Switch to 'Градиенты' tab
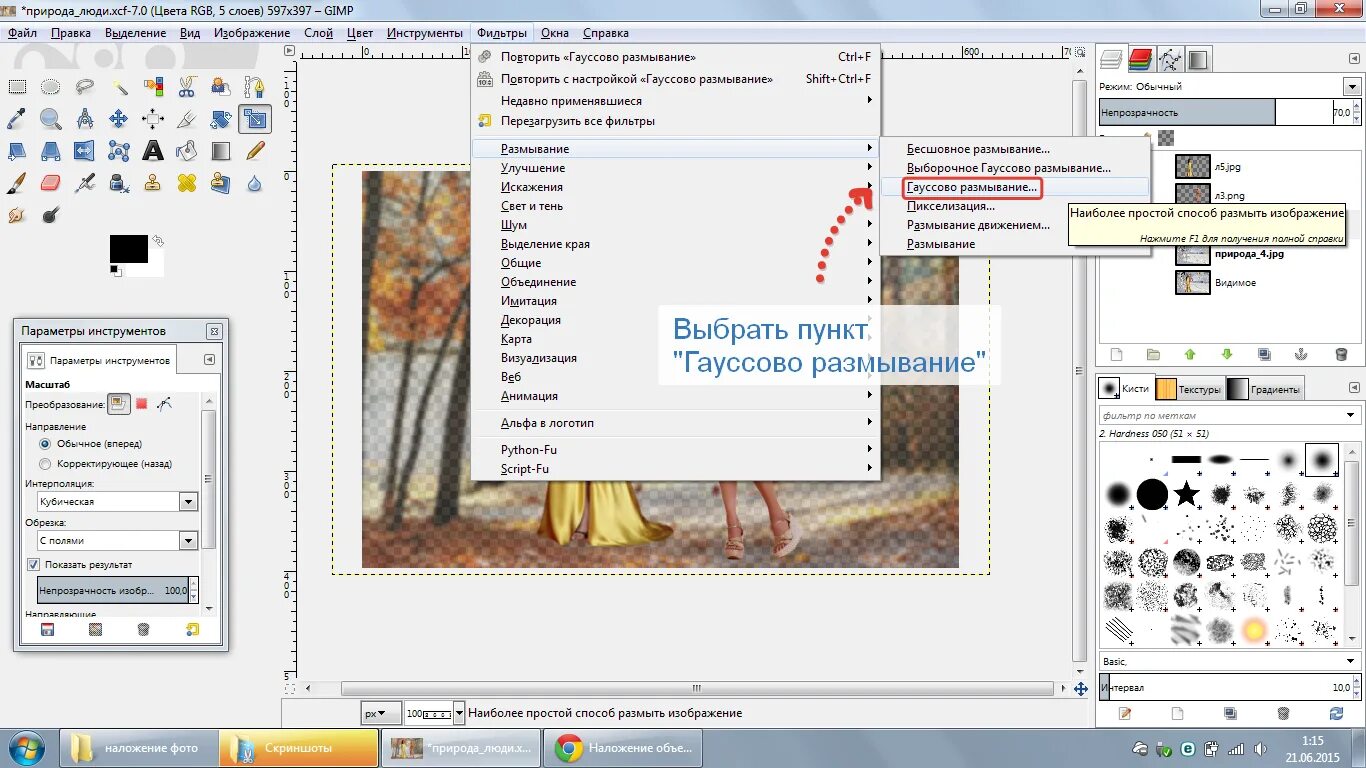This screenshot has width=1366, height=768. pos(1265,389)
